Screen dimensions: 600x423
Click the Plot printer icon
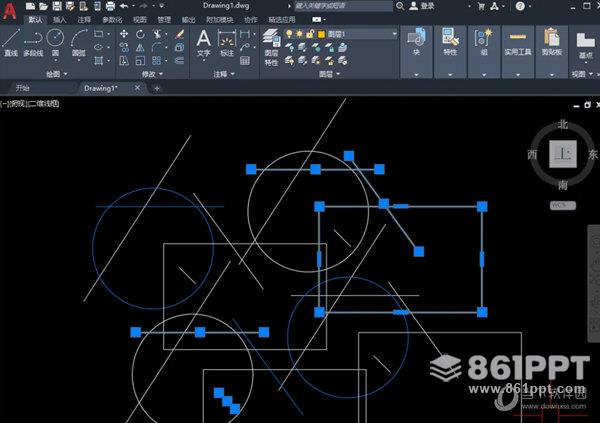(110, 6)
